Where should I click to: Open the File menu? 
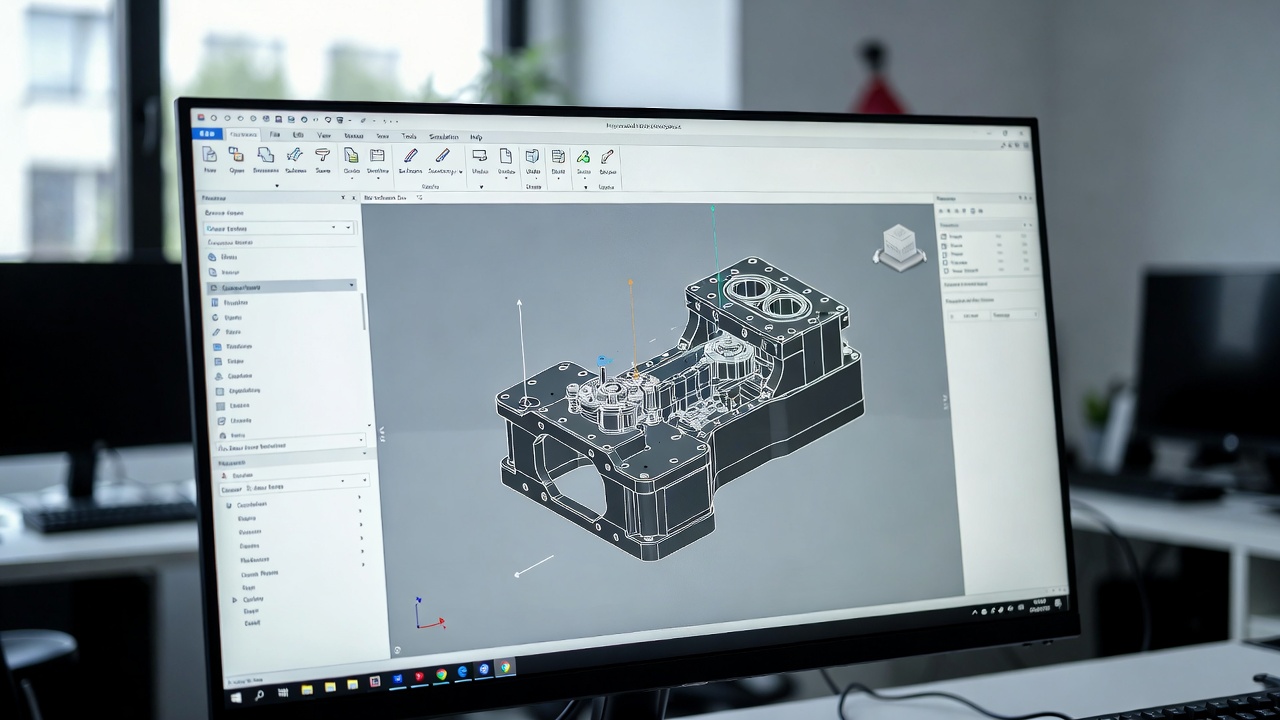point(274,135)
